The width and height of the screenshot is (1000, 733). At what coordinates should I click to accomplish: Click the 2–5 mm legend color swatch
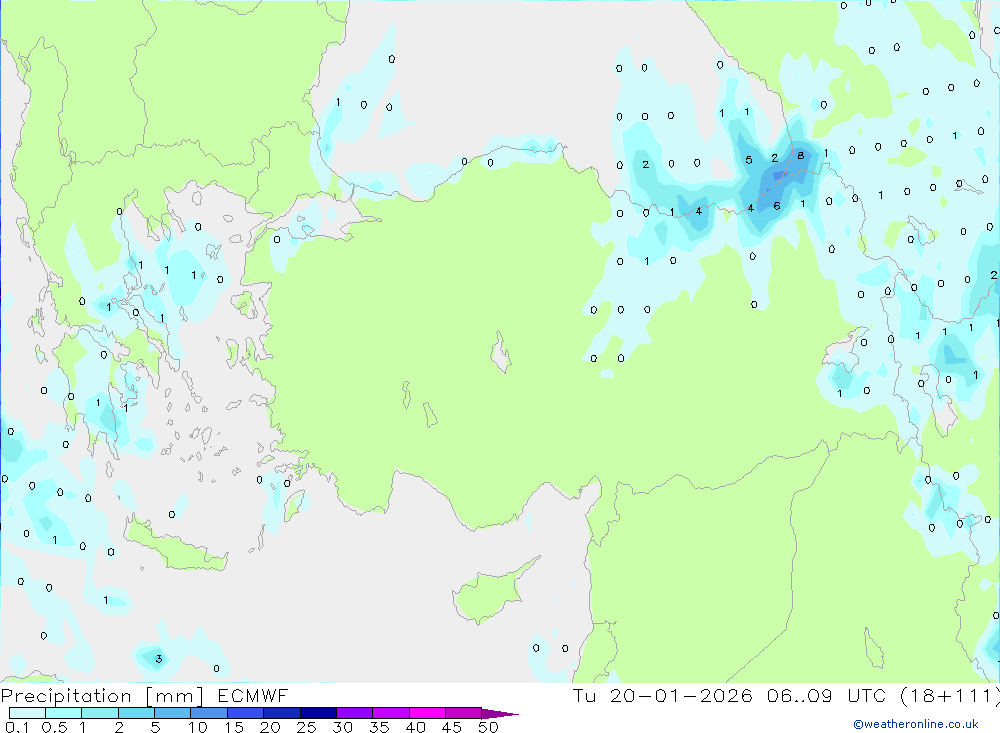tap(136, 713)
